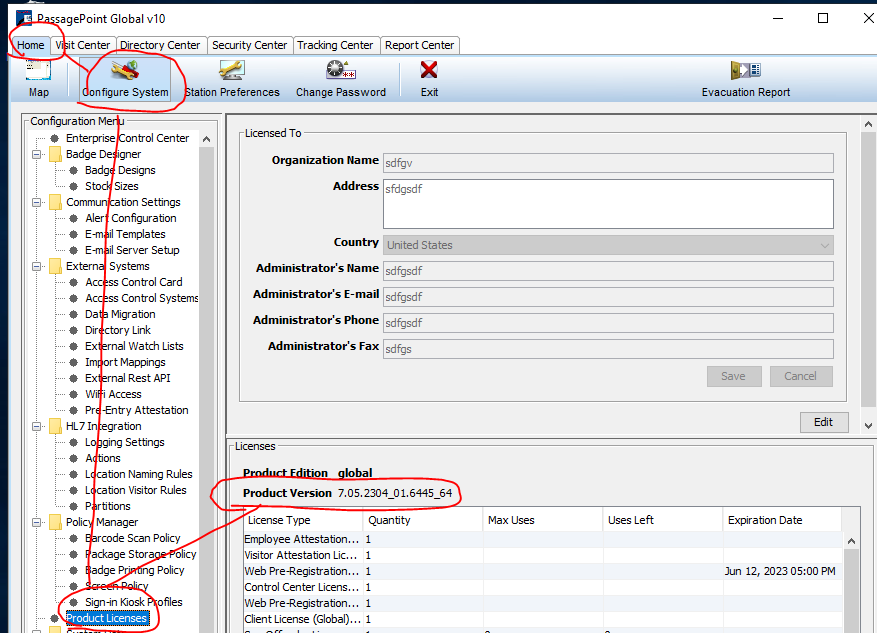Image resolution: width=877 pixels, height=633 pixels.
Task: Click the PassagePoint app title icon
Action: (24, 18)
